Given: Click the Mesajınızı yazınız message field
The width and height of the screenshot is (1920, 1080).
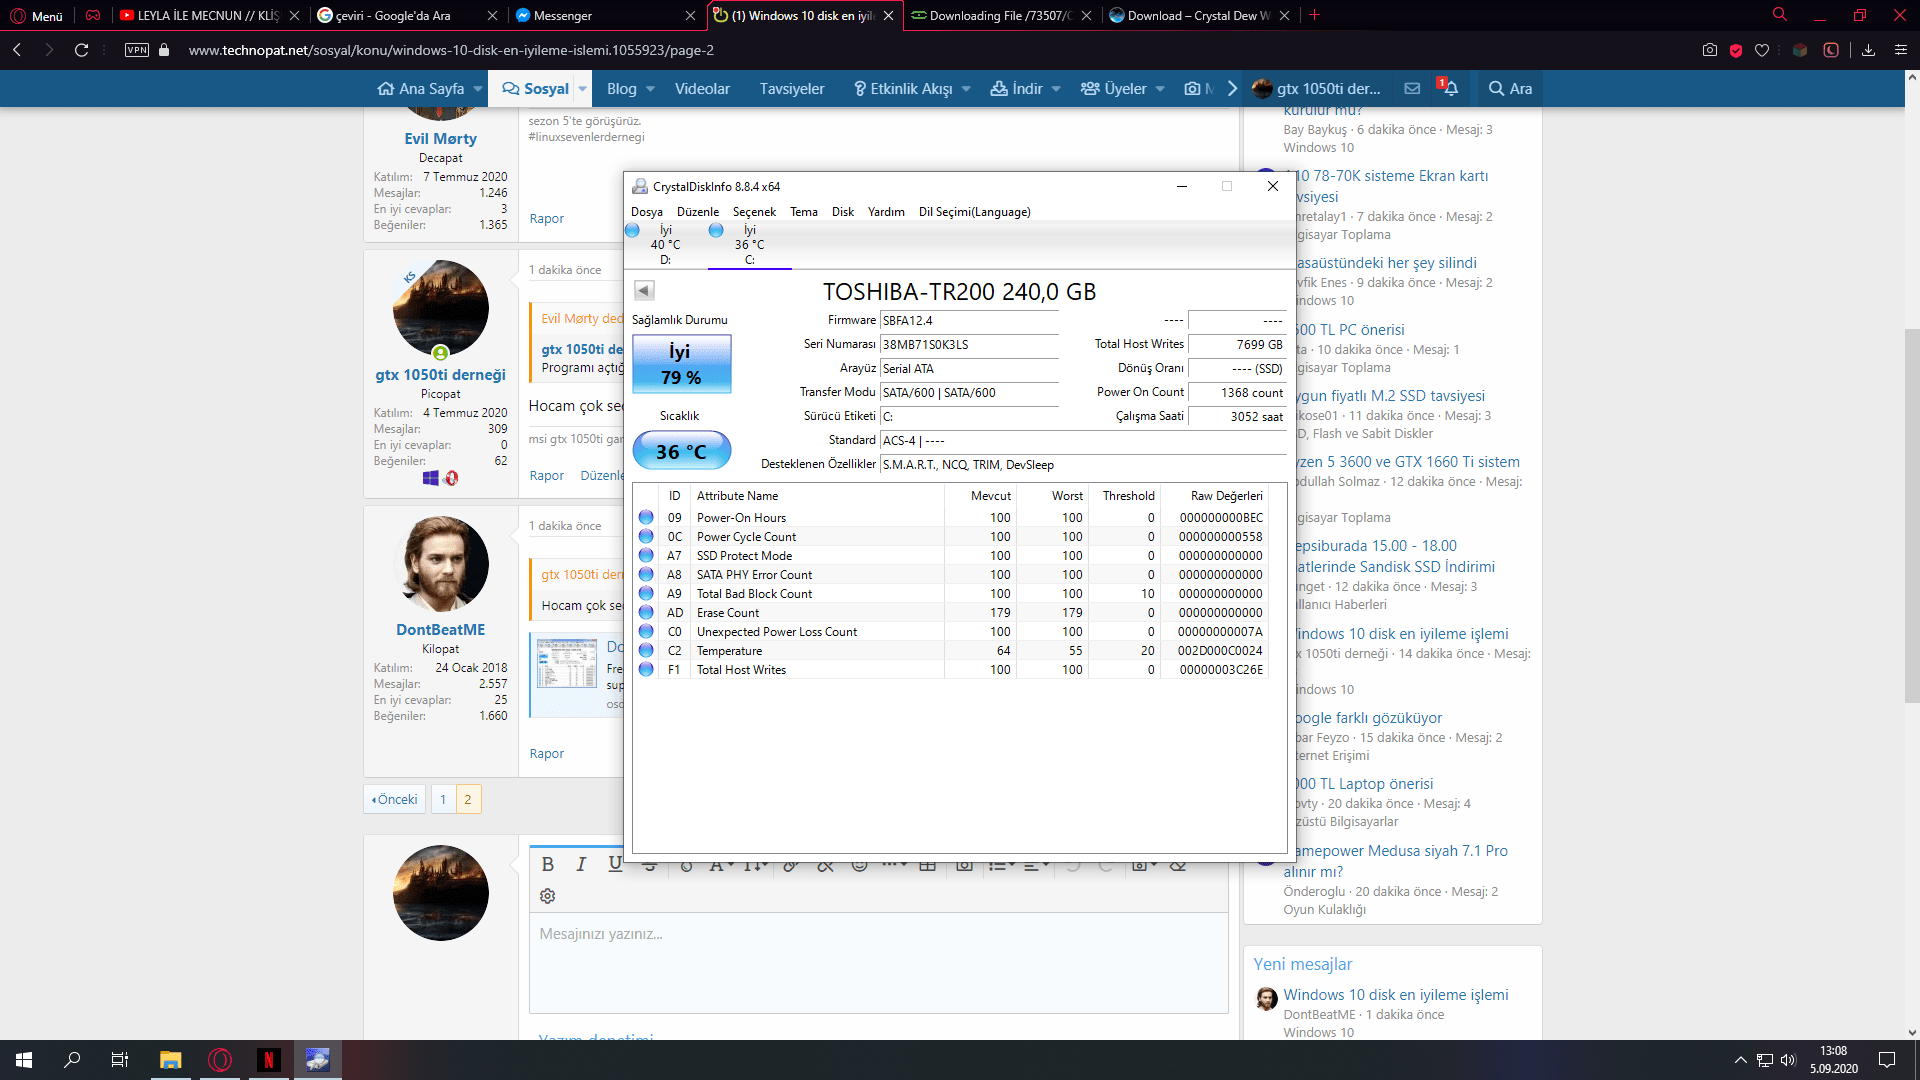Looking at the screenshot, I should click(x=878, y=960).
